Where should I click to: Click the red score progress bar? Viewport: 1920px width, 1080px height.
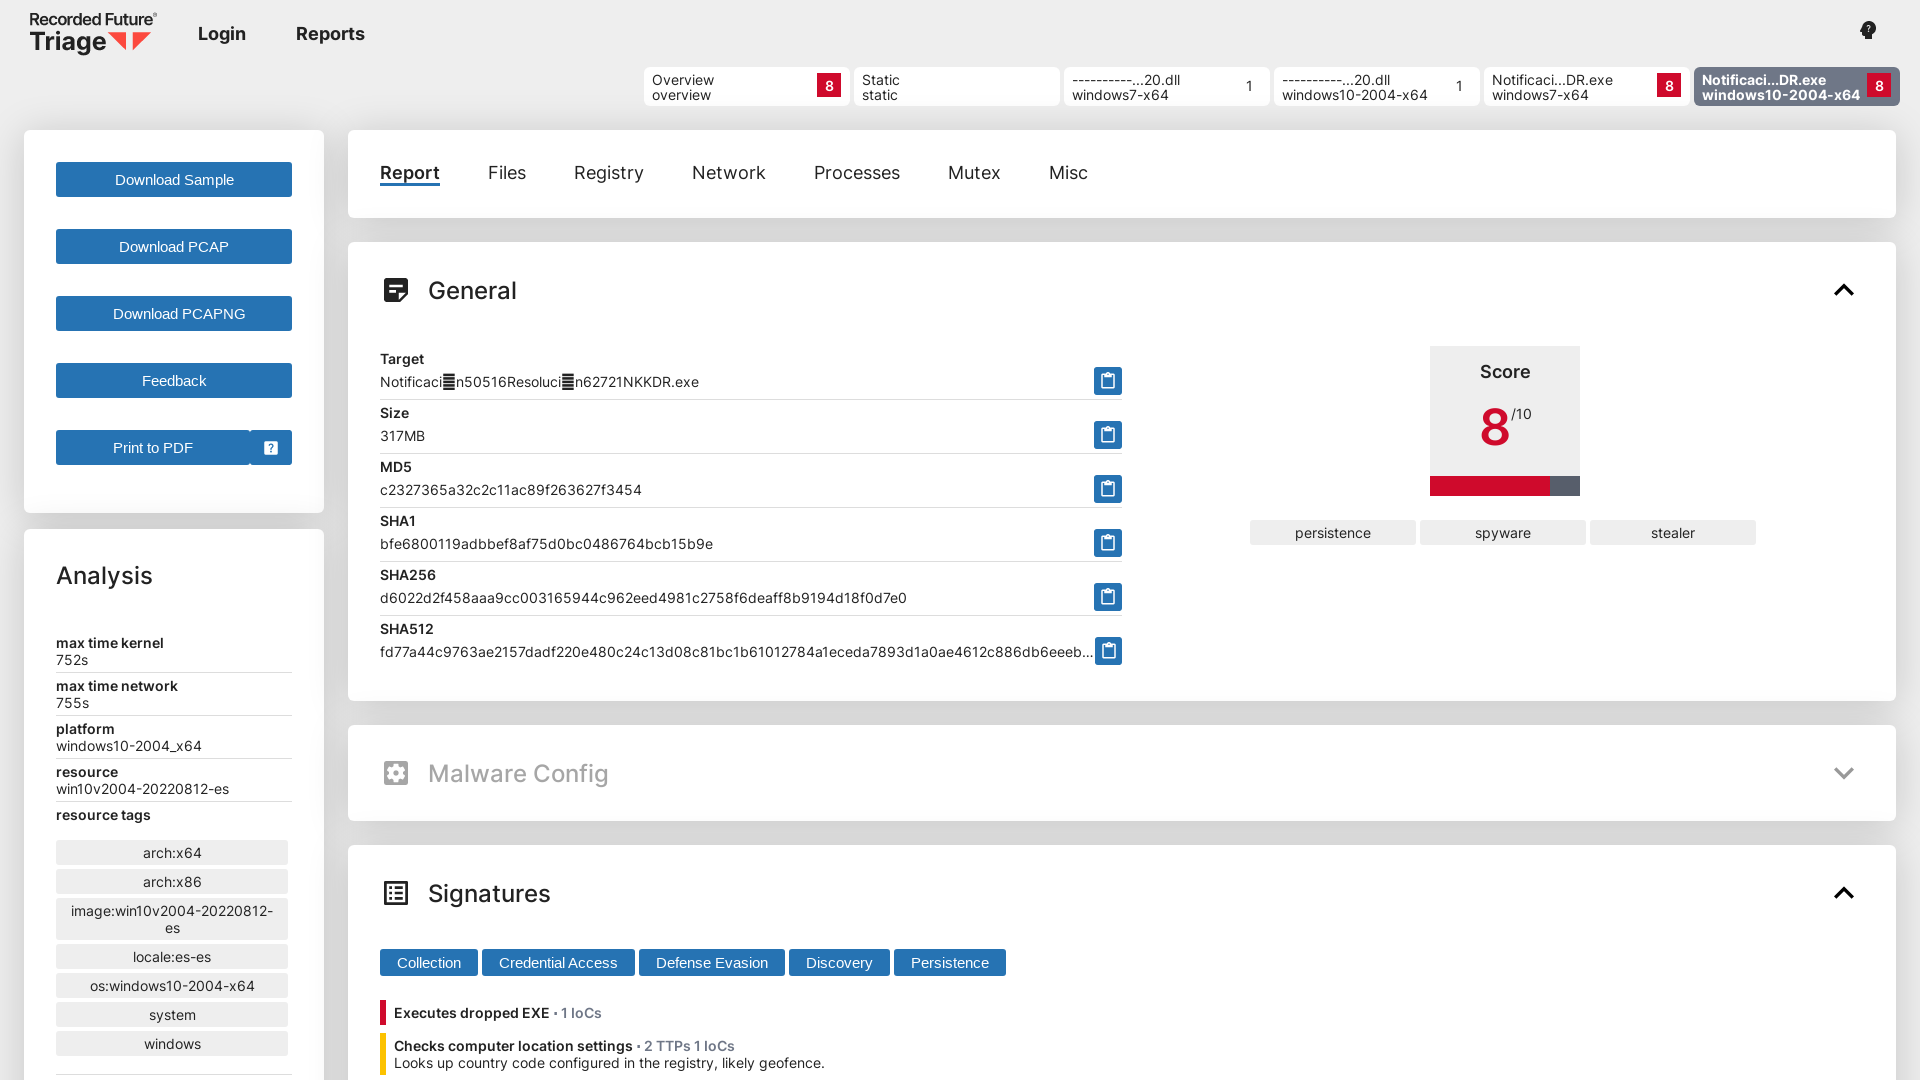1488,487
